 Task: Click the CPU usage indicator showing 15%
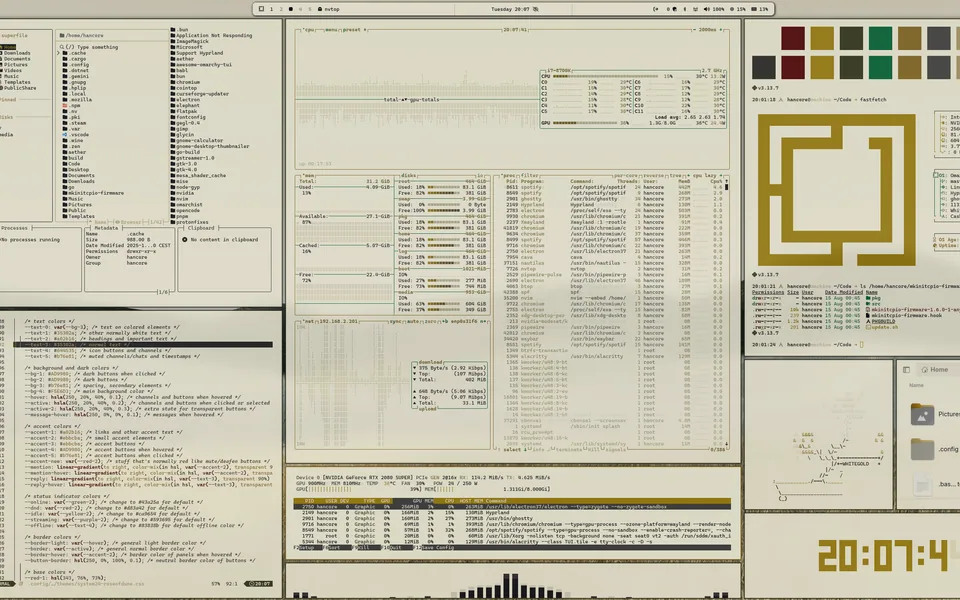[x=740, y=9]
